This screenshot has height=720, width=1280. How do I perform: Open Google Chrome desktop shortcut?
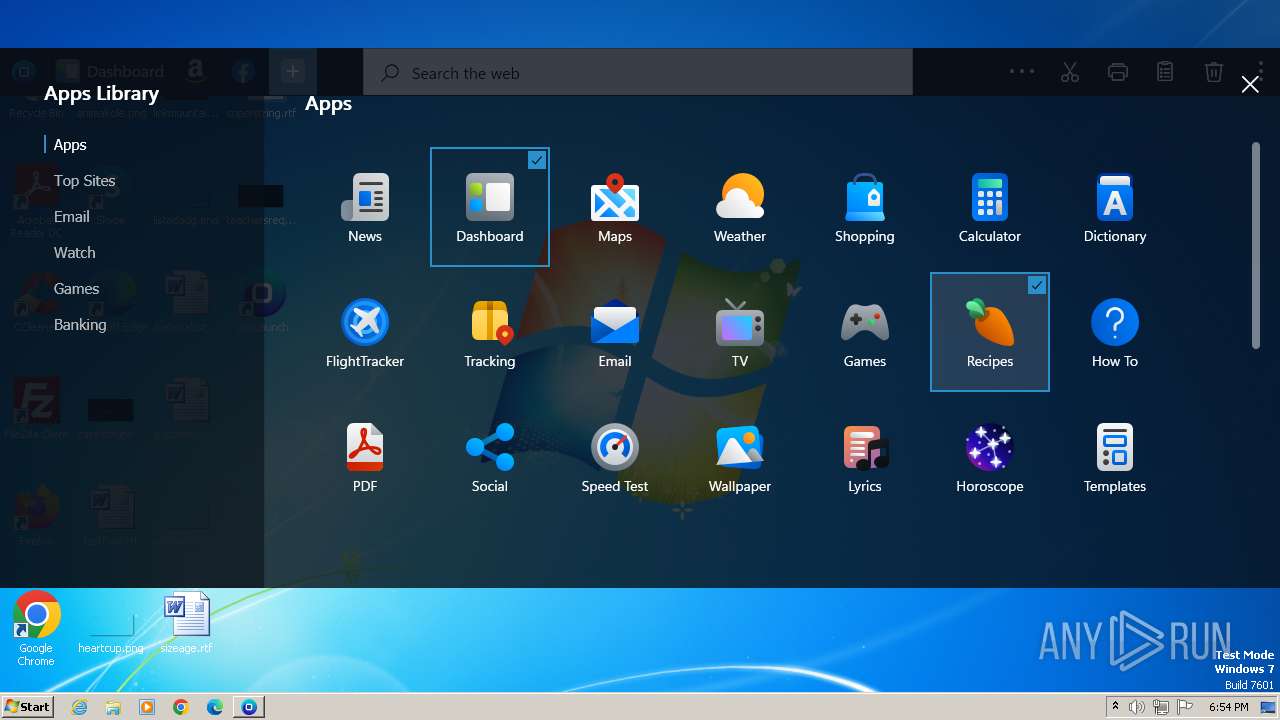pyautogui.click(x=36, y=628)
